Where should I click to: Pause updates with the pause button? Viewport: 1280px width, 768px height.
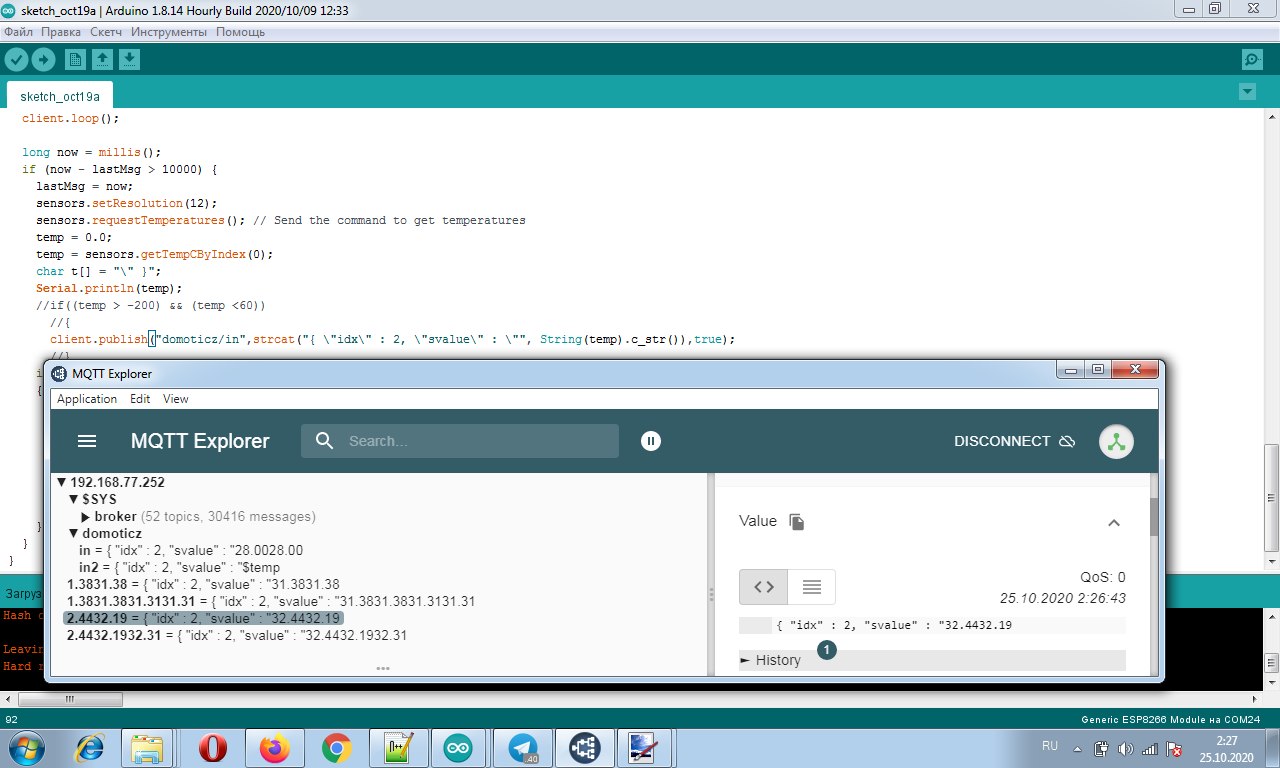651,441
